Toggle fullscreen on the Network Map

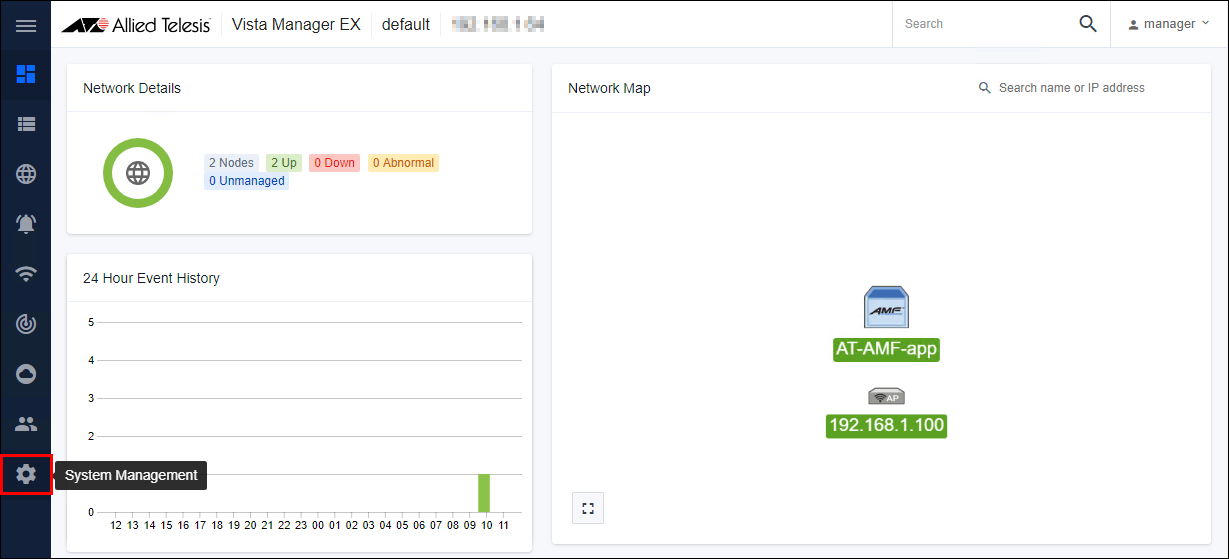588,508
